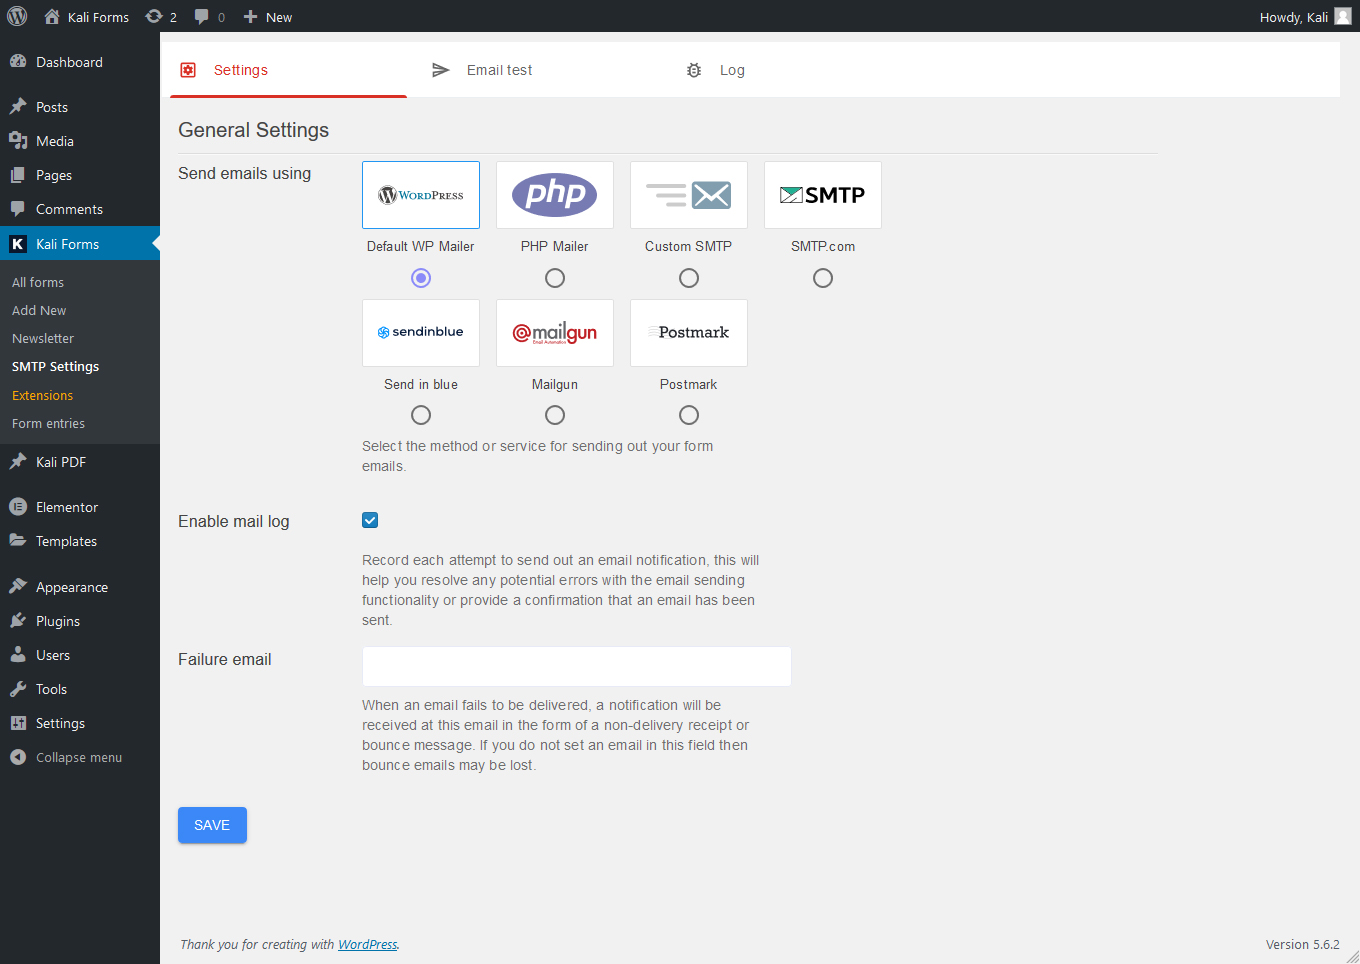Image resolution: width=1360 pixels, height=964 pixels.
Task: Click the plus New icon in admin bar
Action: point(251,16)
